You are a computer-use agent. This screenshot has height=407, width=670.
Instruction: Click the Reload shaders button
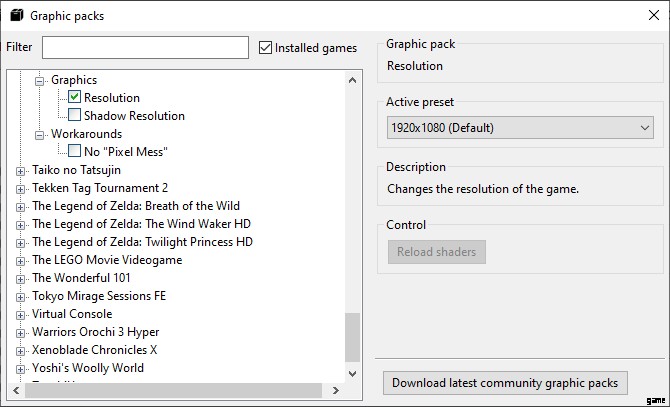437,252
